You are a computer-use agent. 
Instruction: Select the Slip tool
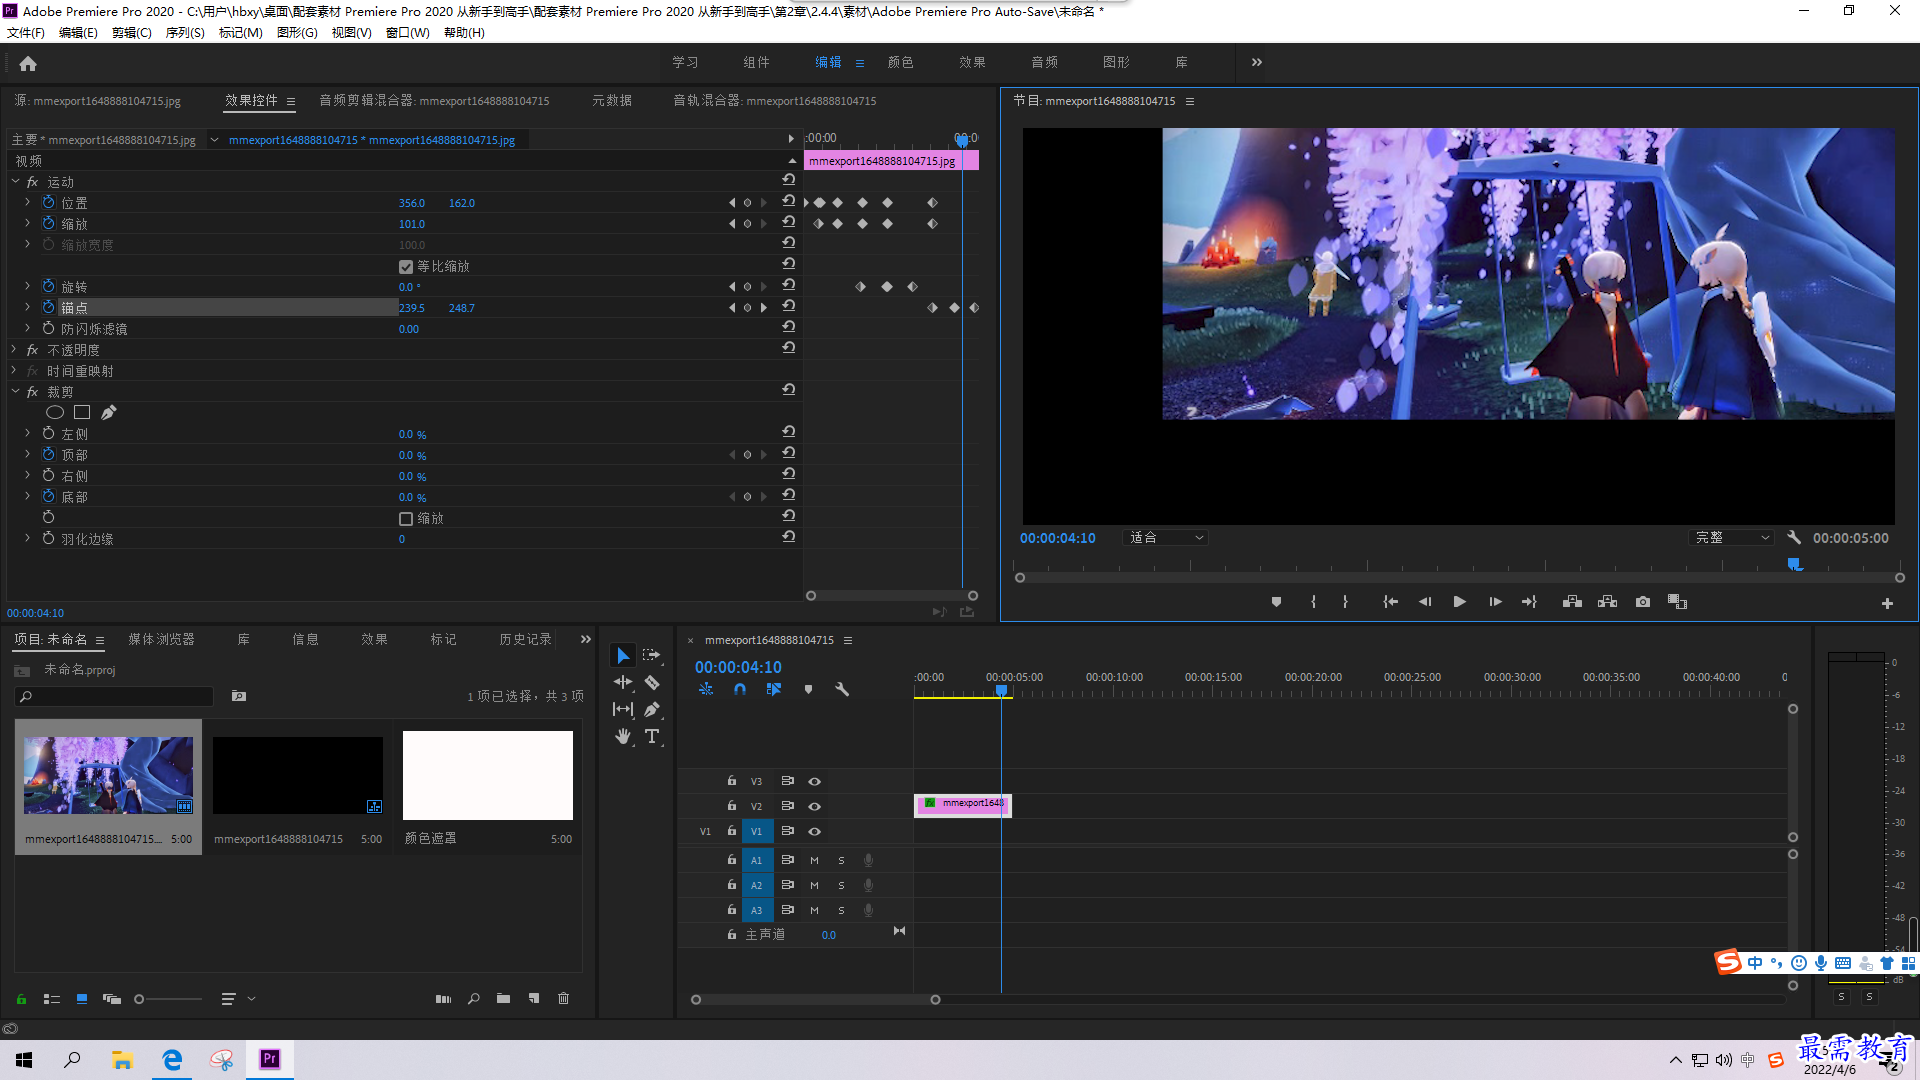tap(623, 709)
